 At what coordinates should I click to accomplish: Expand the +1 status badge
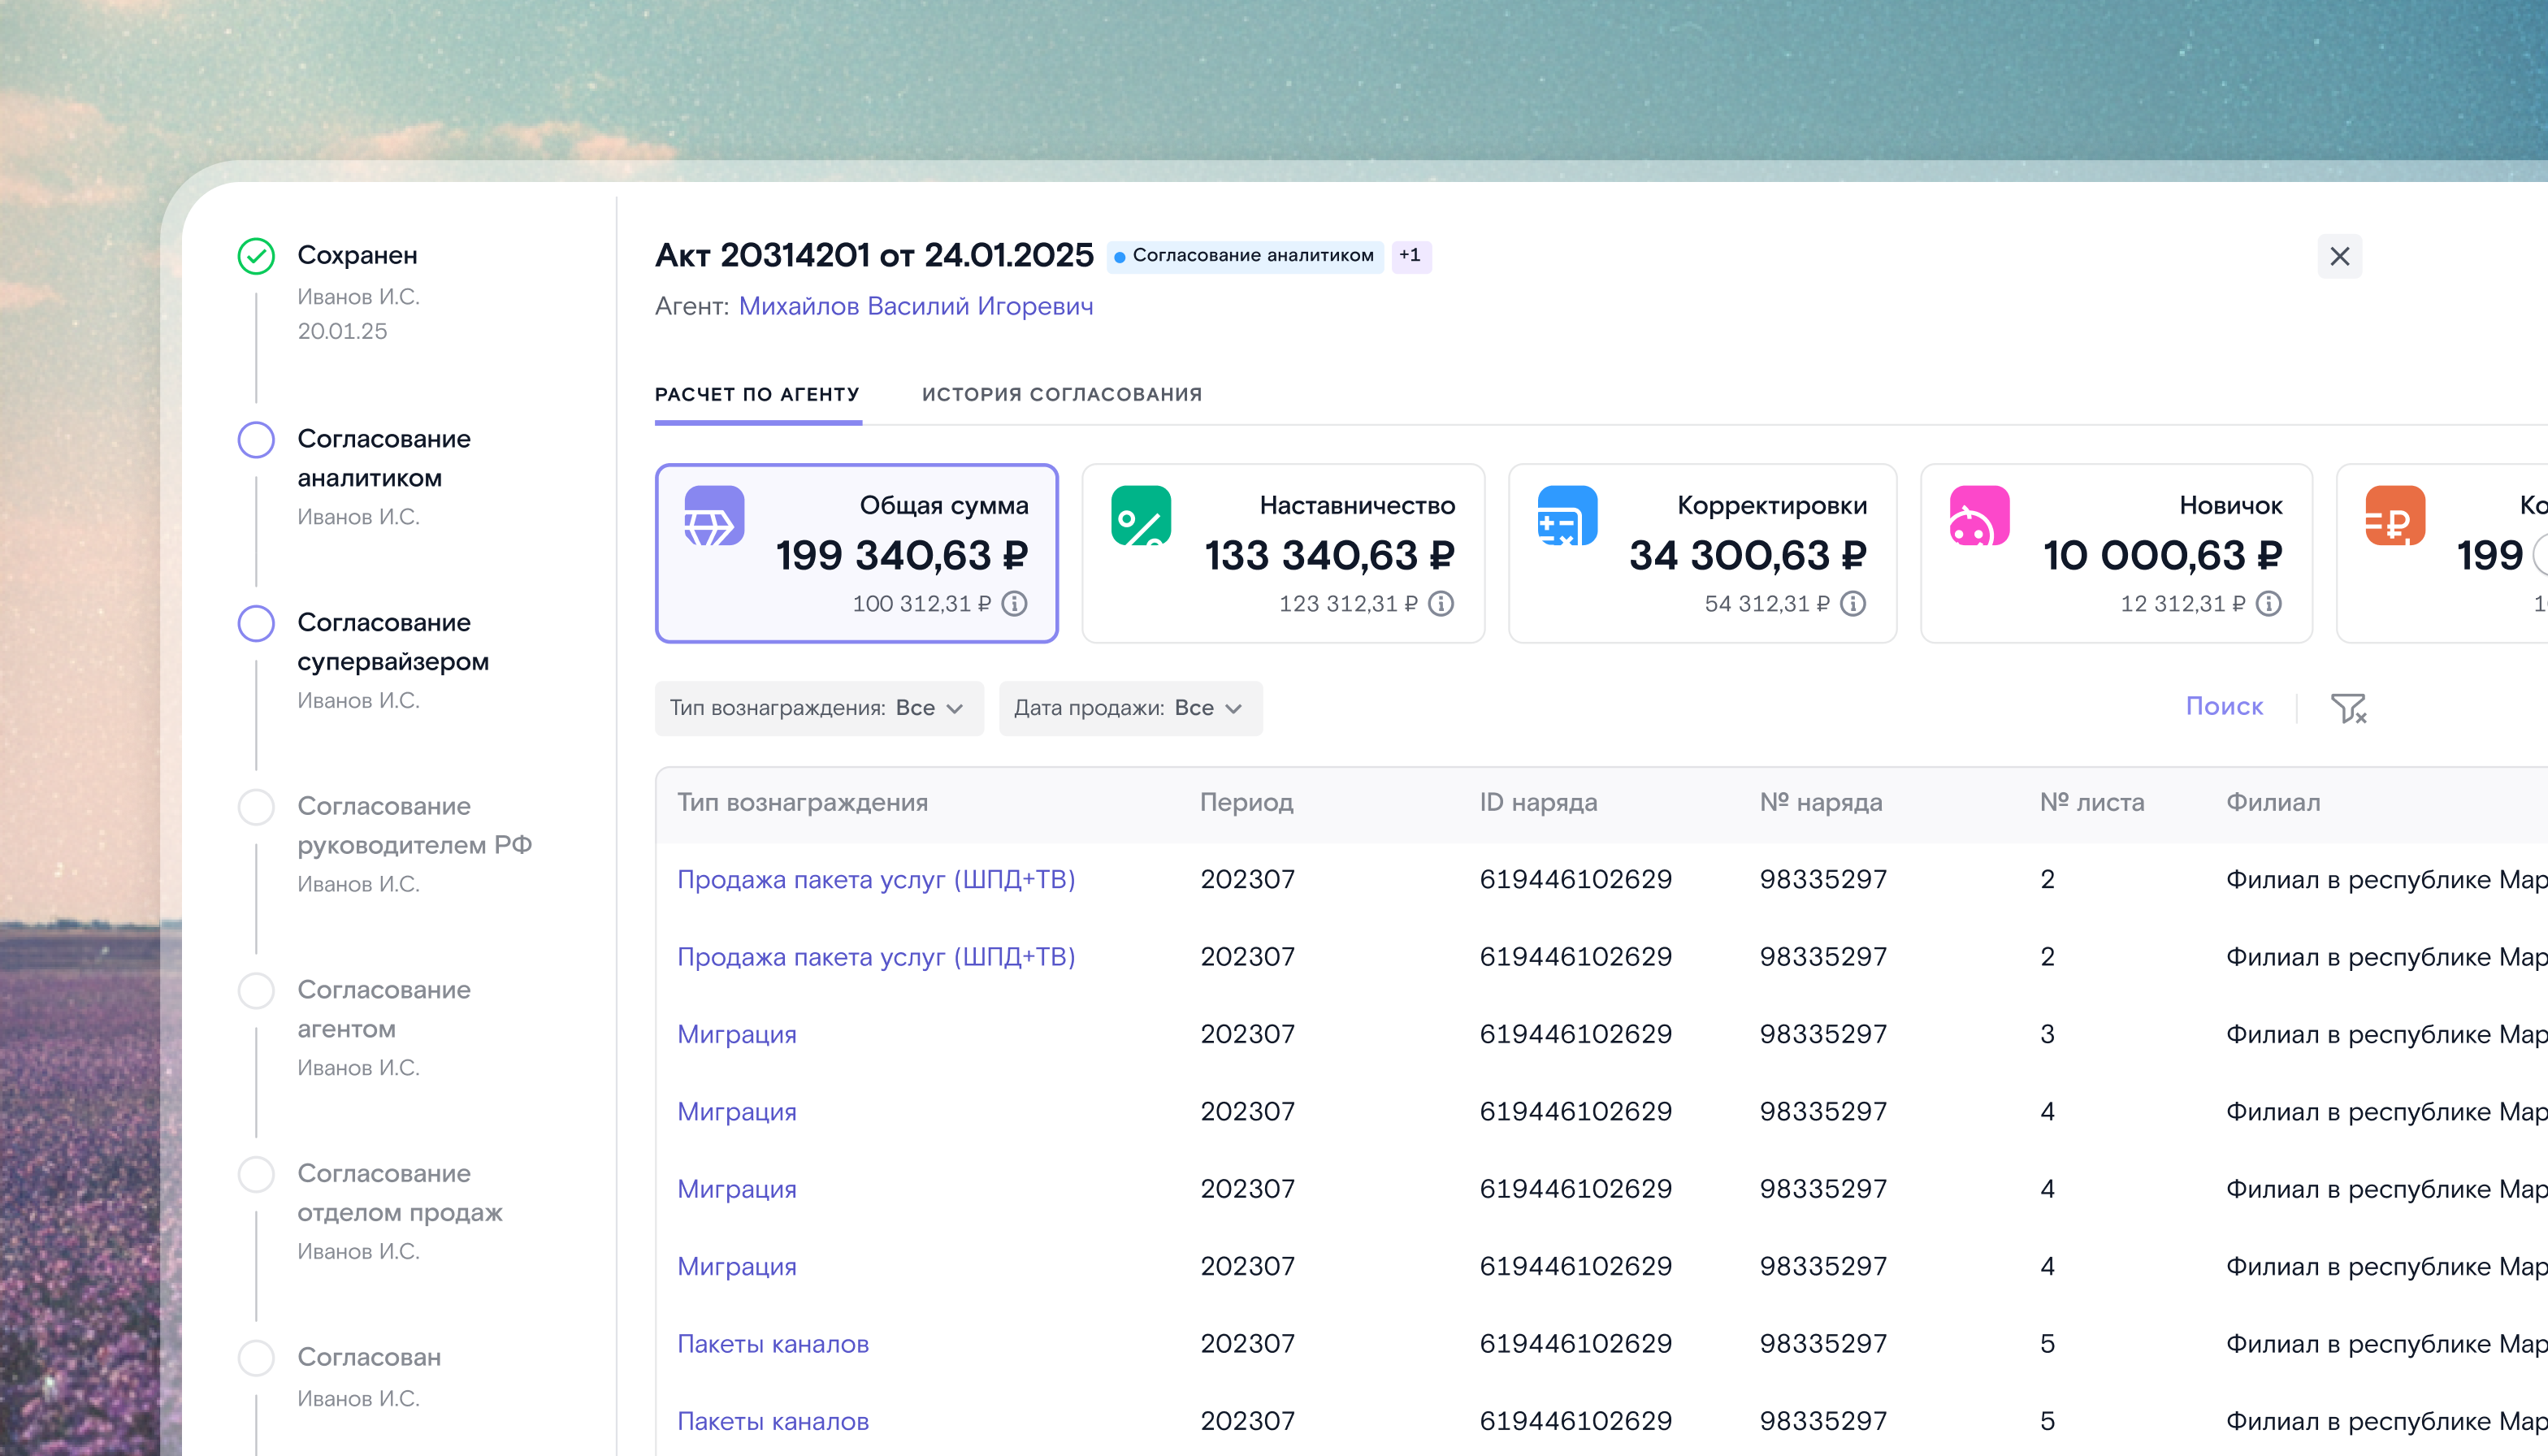[x=1411, y=256]
